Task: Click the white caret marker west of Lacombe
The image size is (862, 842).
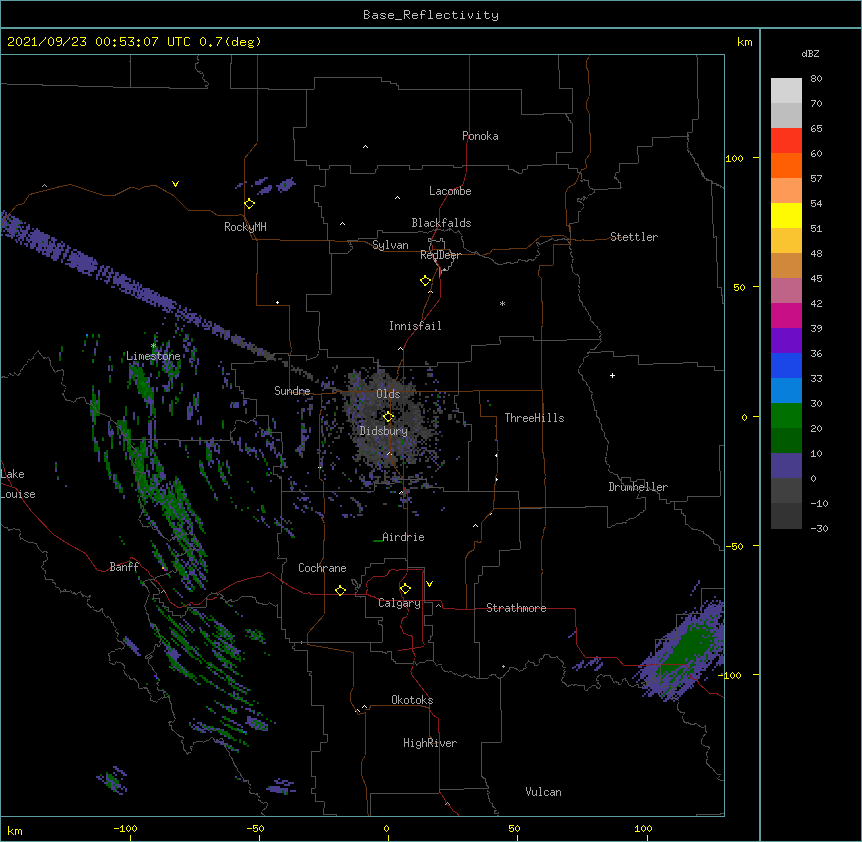Action: 397,198
